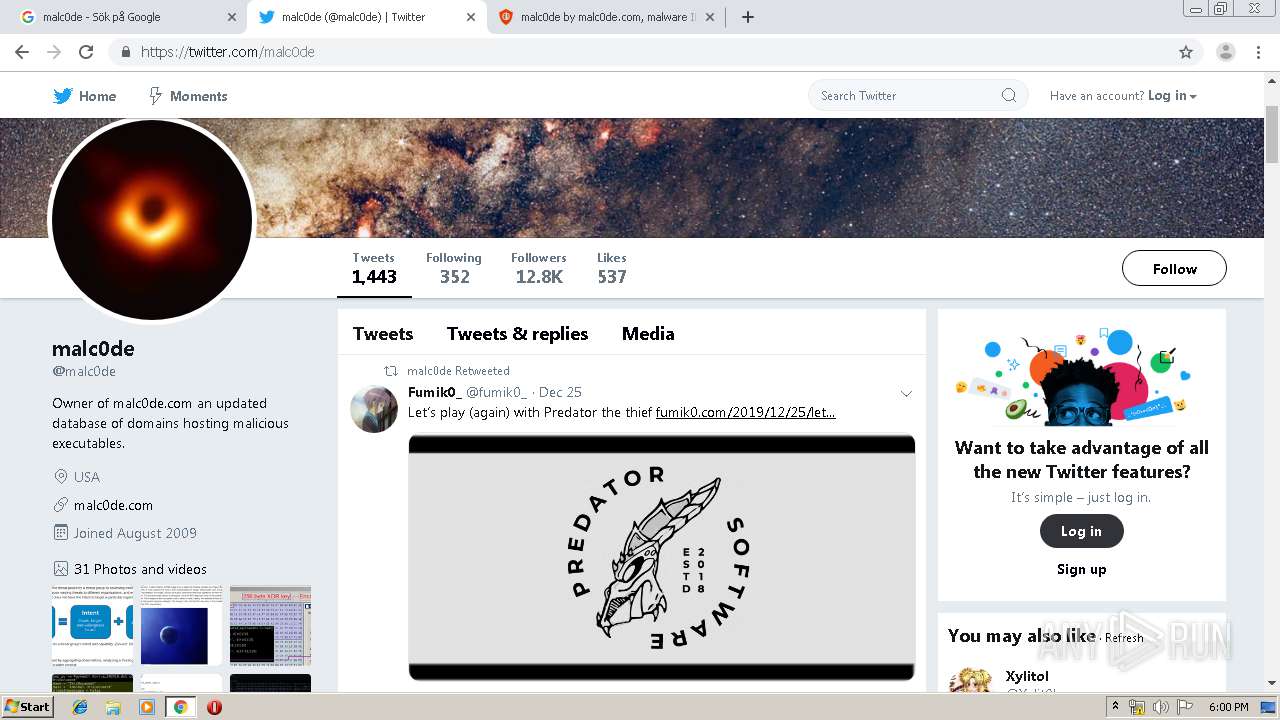Viewport: 1280px width, 720px height.
Task: Click the malc0de profile name heading
Action: pyautogui.click(x=93, y=349)
